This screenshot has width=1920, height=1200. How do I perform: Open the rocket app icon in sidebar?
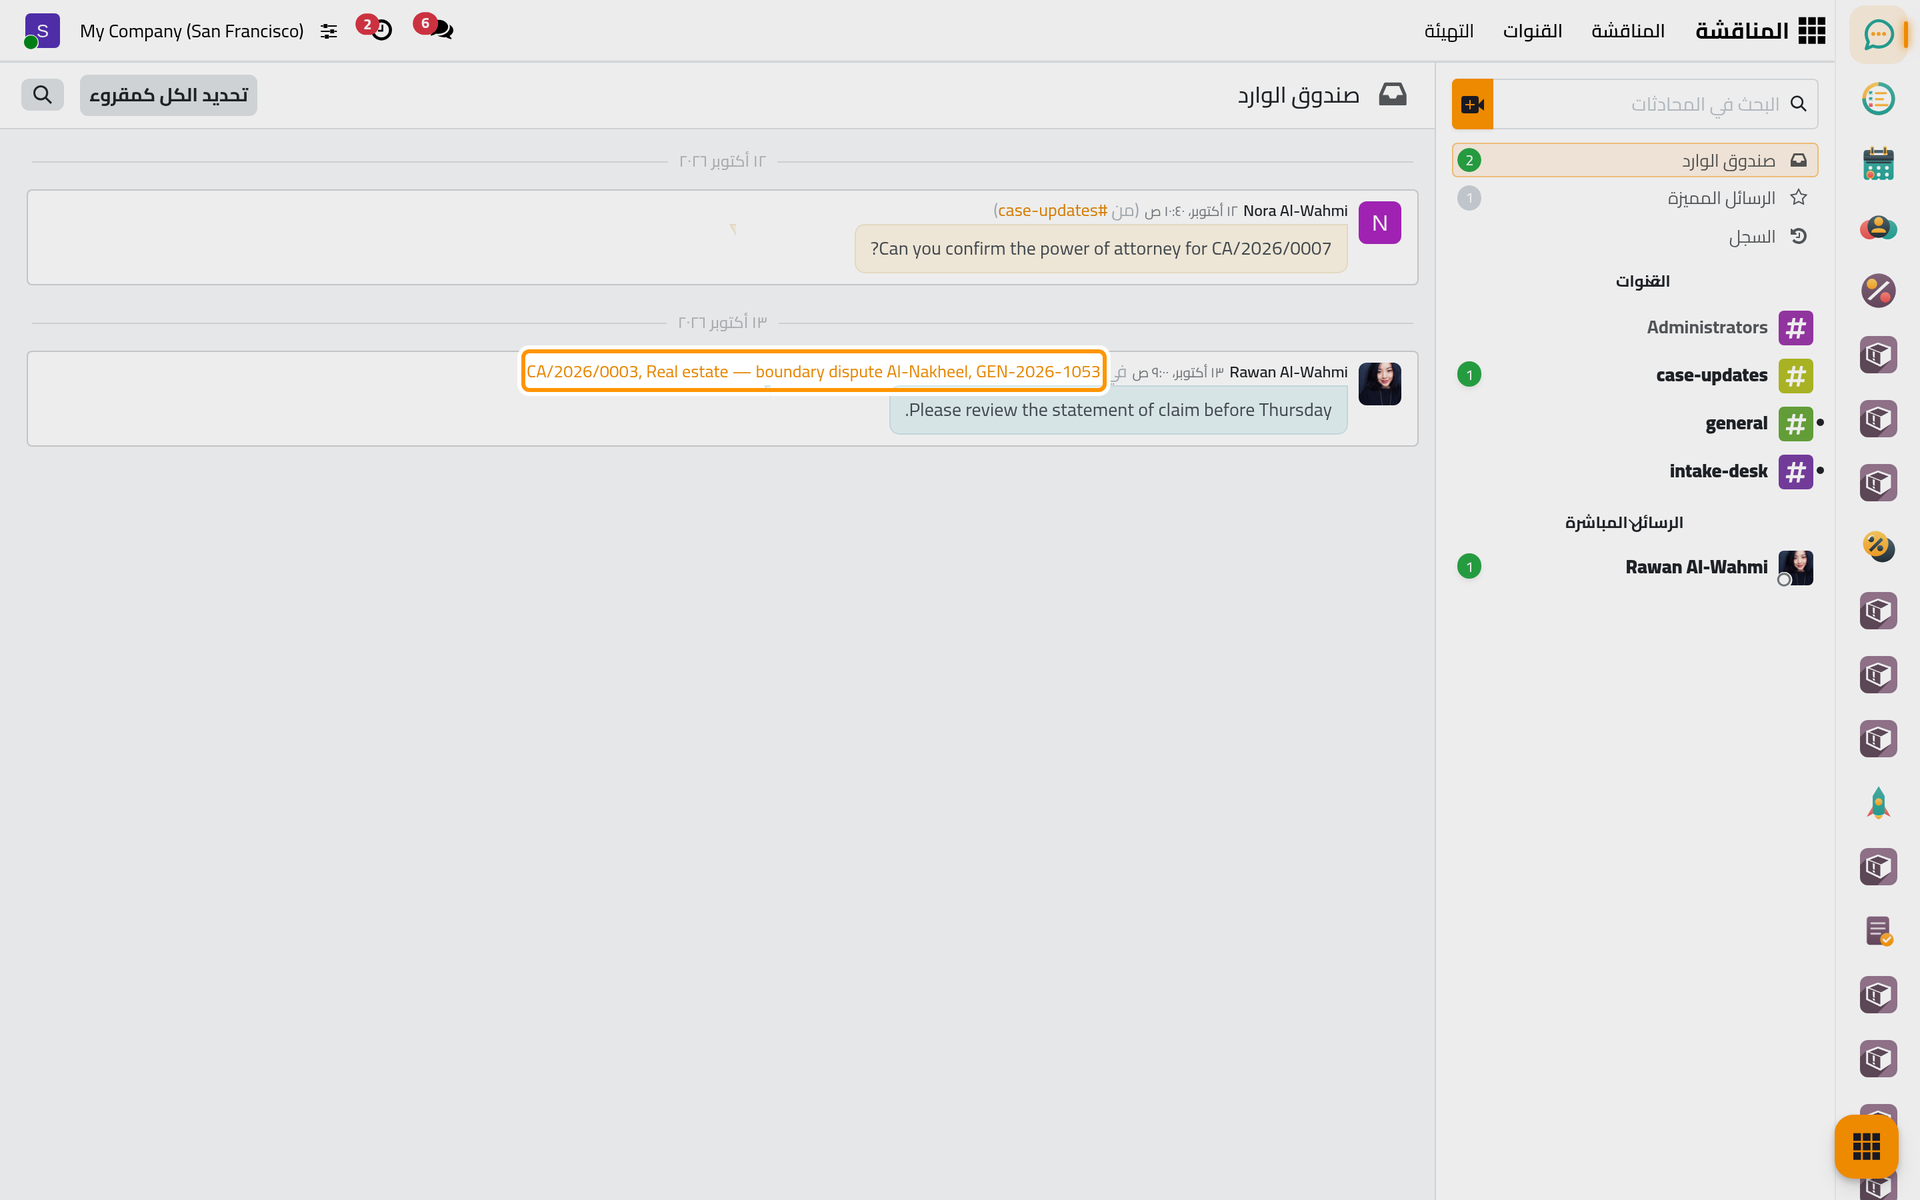click(x=1878, y=803)
